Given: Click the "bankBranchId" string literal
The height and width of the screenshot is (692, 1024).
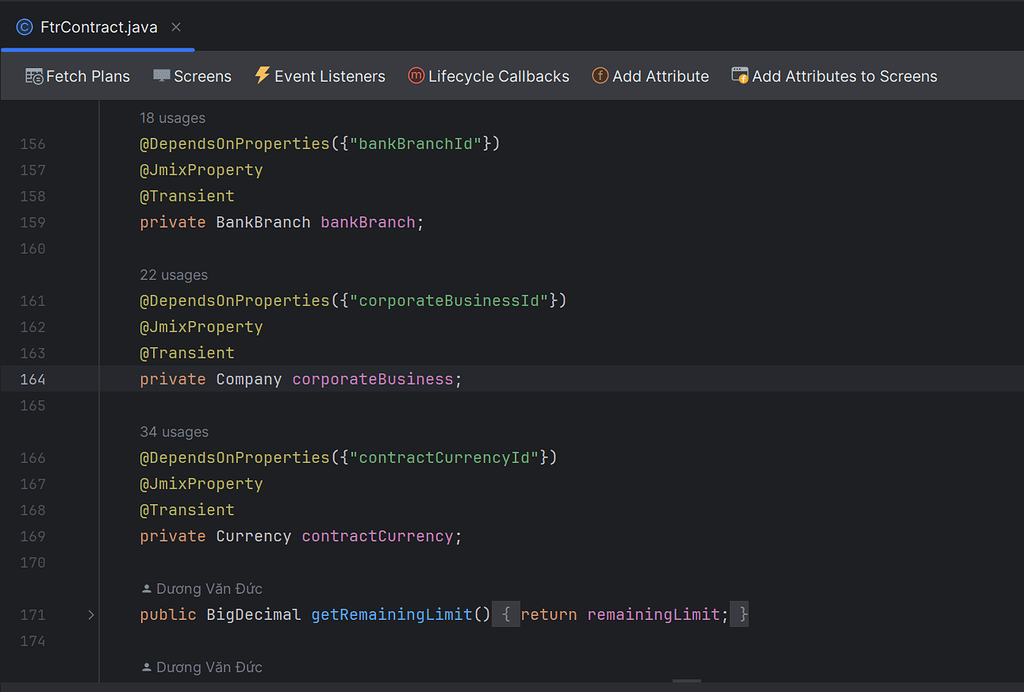Looking at the screenshot, I should click(x=415, y=144).
